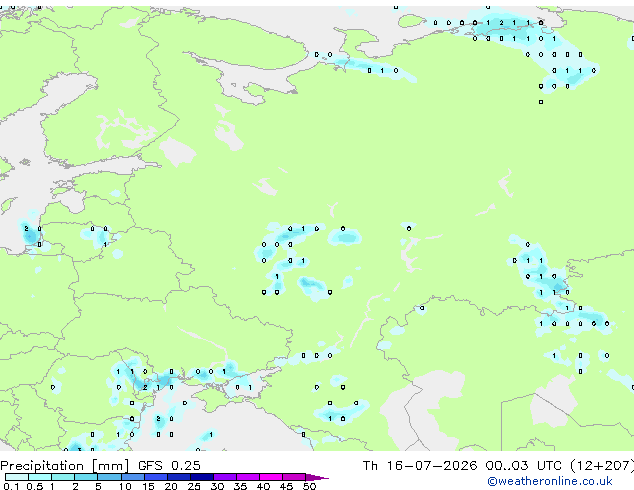Click the 40–45 mm magenta legend swatch
634x490 pixels.
pos(271,477)
